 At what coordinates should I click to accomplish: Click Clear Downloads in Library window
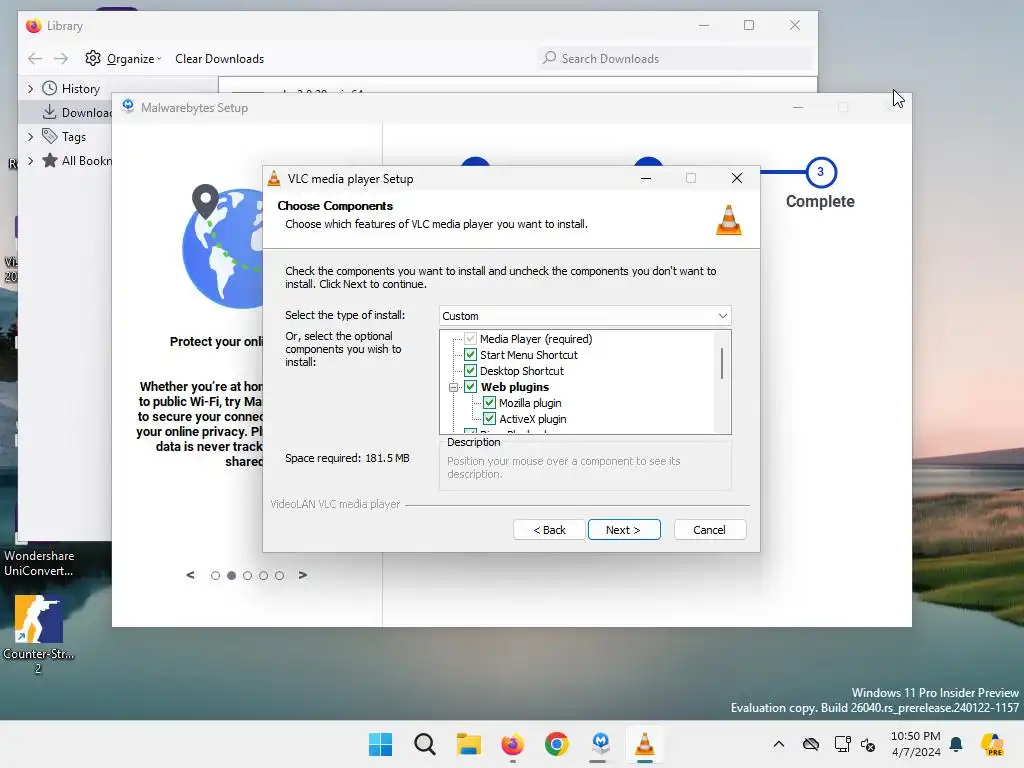click(219, 59)
